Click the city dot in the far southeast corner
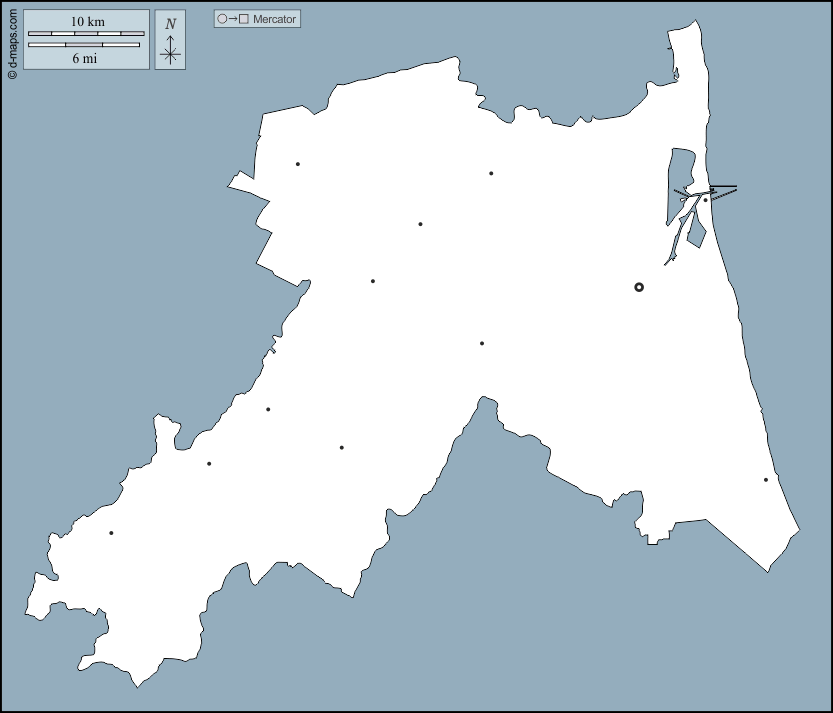The width and height of the screenshot is (833, 713). point(766,480)
